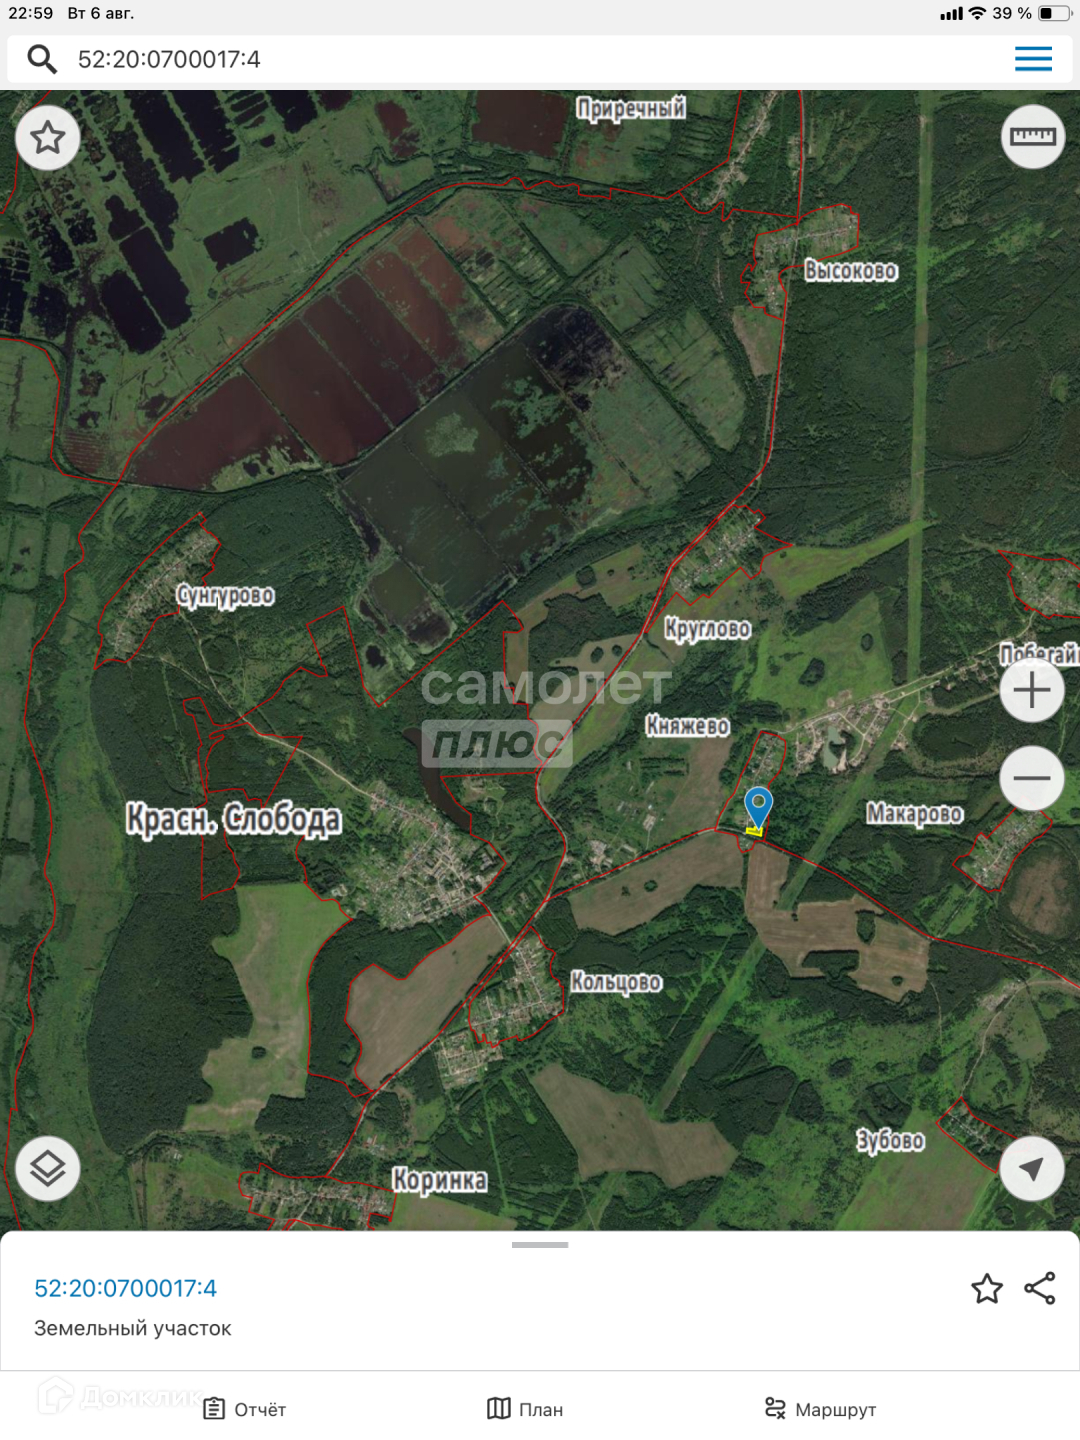Open the Отчёт tab
1080x1440 pixels.
pos(245,1409)
